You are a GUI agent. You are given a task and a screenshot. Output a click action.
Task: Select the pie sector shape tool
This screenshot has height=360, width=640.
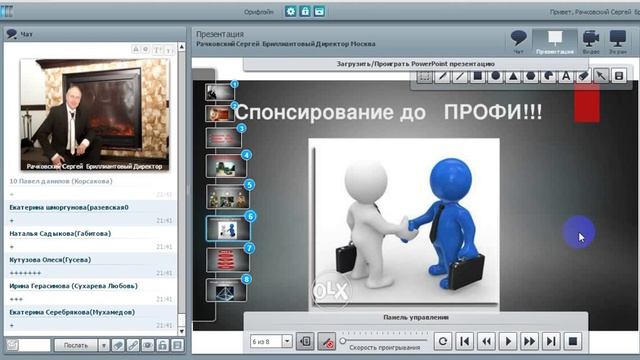pyautogui.click(x=549, y=76)
